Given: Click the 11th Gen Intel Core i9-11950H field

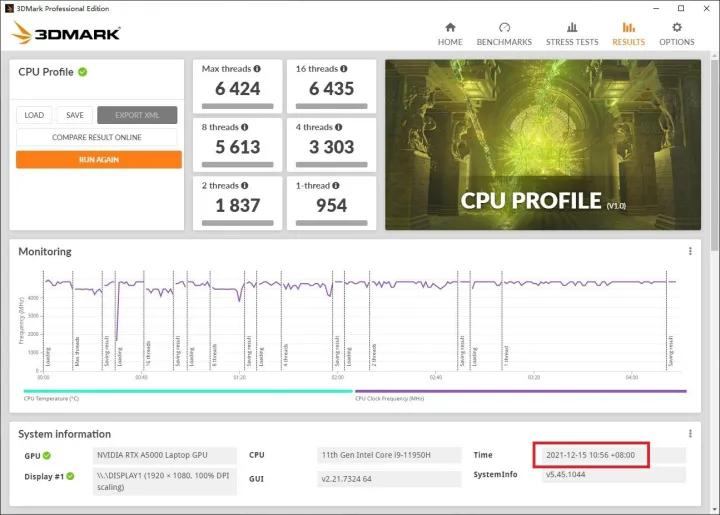Looking at the screenshot, I should tap(389, 455).
